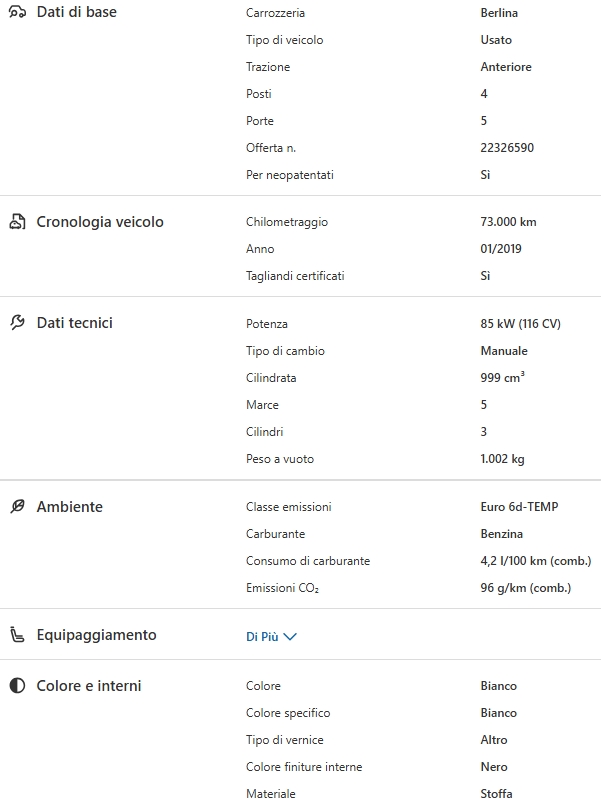Click the Dati di base heading

coord(77,13)
